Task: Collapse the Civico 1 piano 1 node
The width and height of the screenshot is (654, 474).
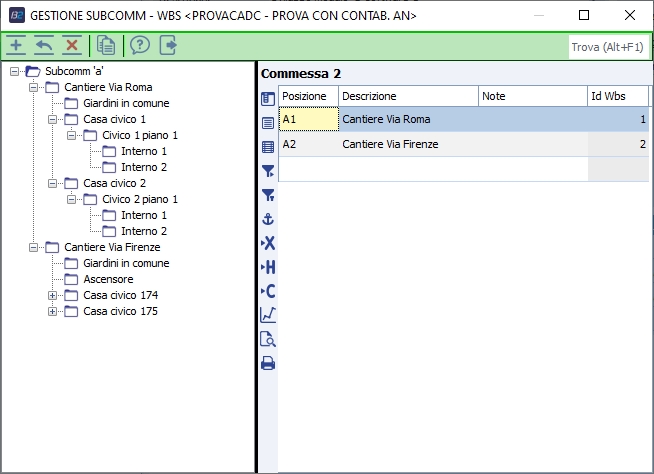Action: [x=72, y=136]
